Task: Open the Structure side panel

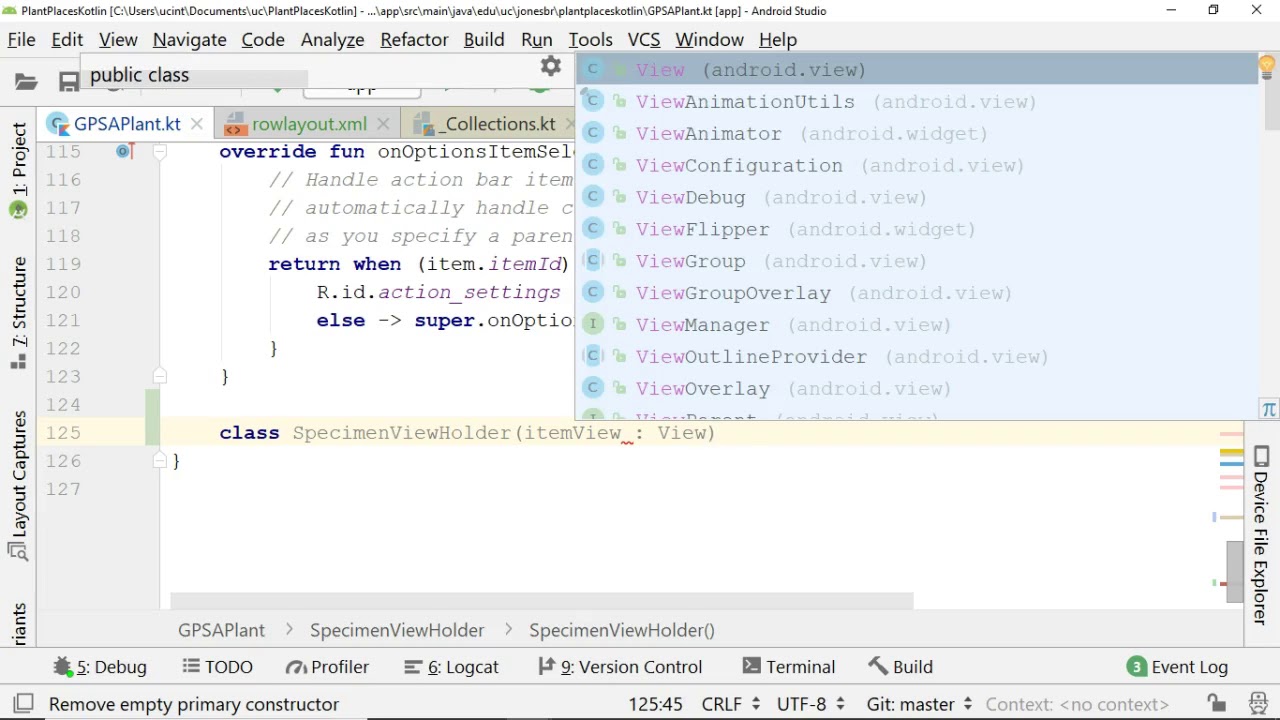Action: (x=19, y=312)
